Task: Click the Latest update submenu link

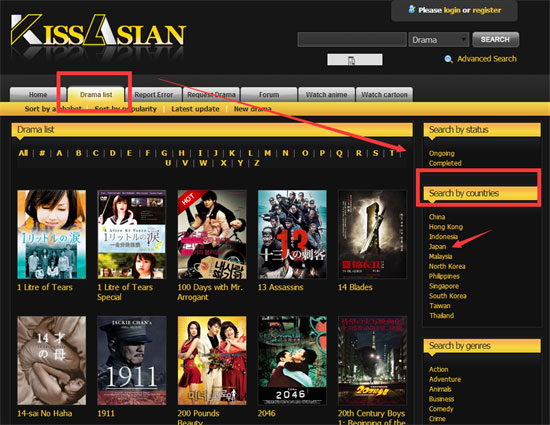Action: [x=195, y=109]
